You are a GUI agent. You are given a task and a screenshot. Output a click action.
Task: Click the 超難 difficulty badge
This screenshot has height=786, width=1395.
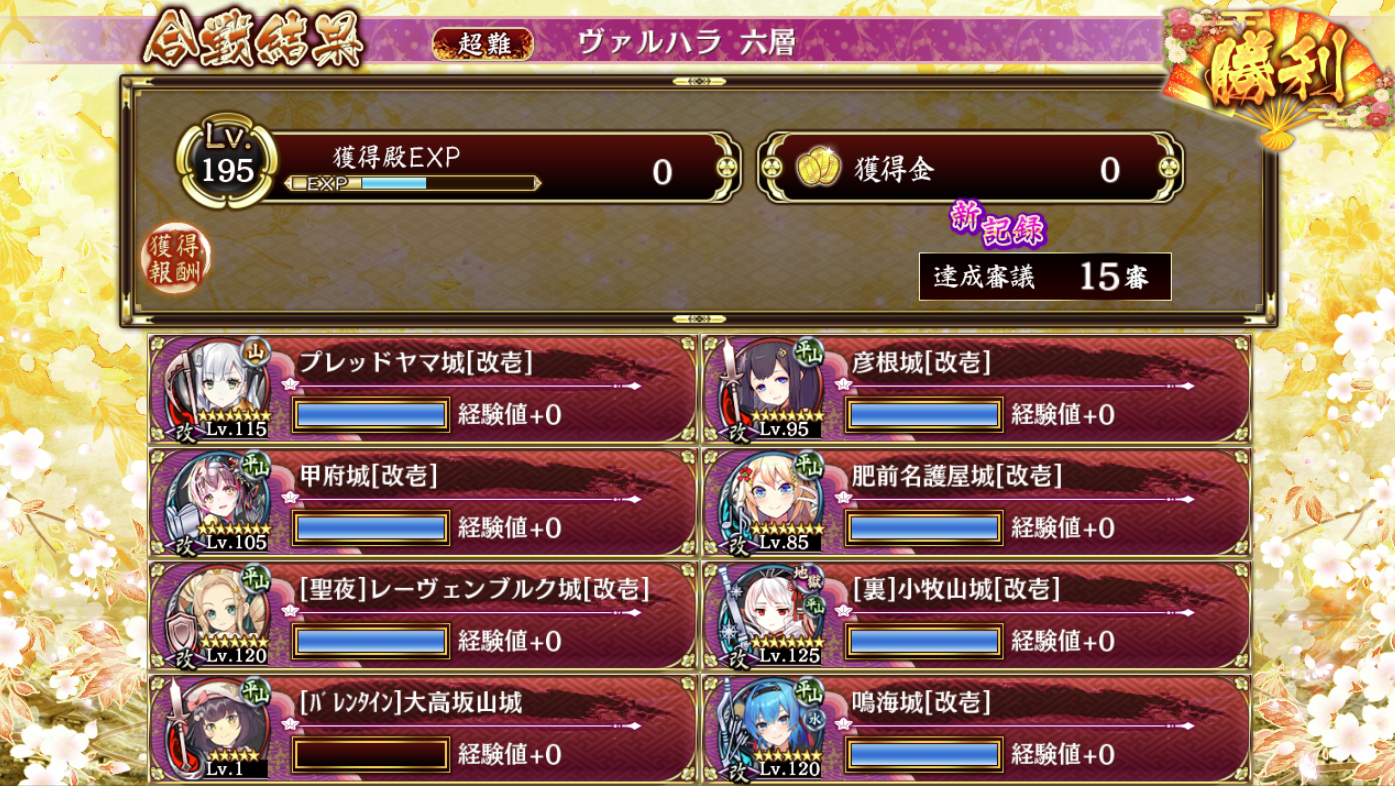(x=484, y=44)
